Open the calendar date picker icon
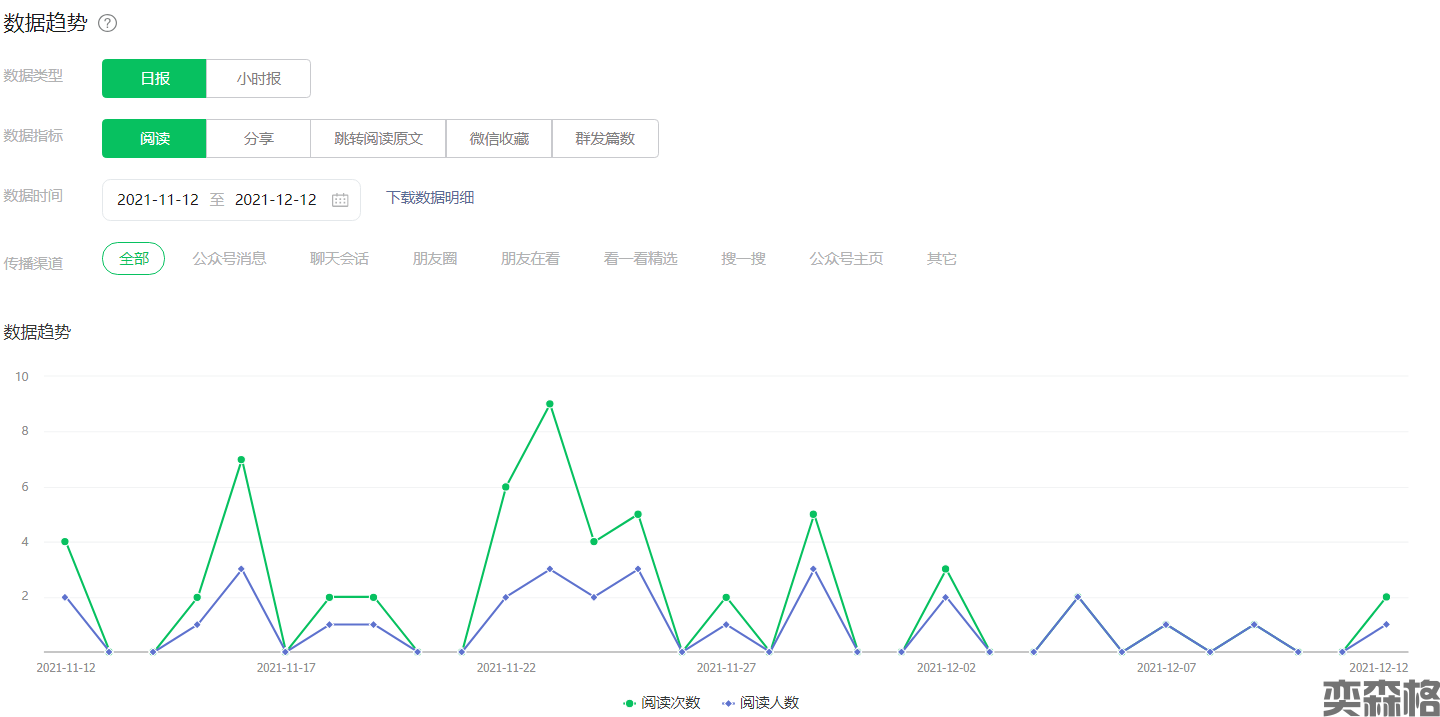This screenshot has width=1440, height=717. [340, 200]
